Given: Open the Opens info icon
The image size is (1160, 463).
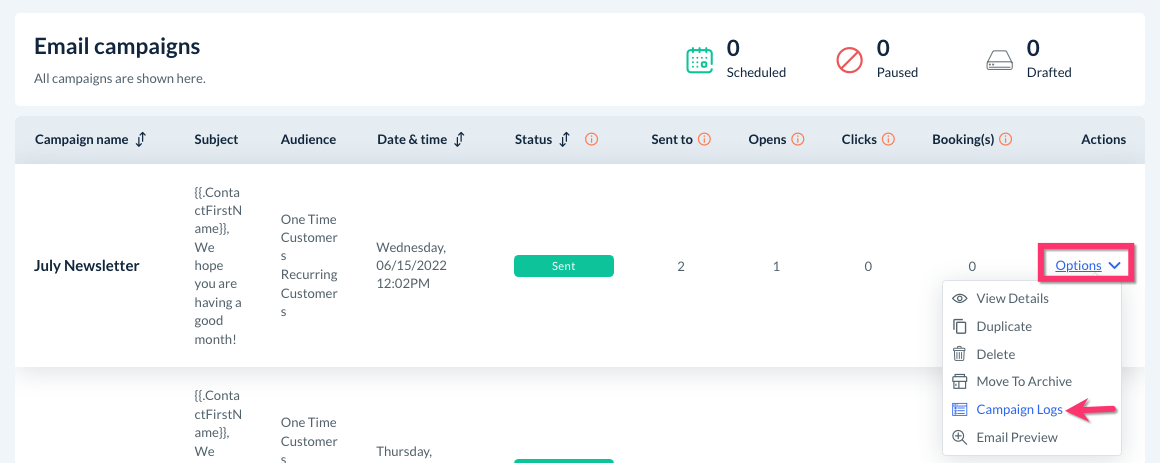Looking at the screenshot, I should coord(798,139).
